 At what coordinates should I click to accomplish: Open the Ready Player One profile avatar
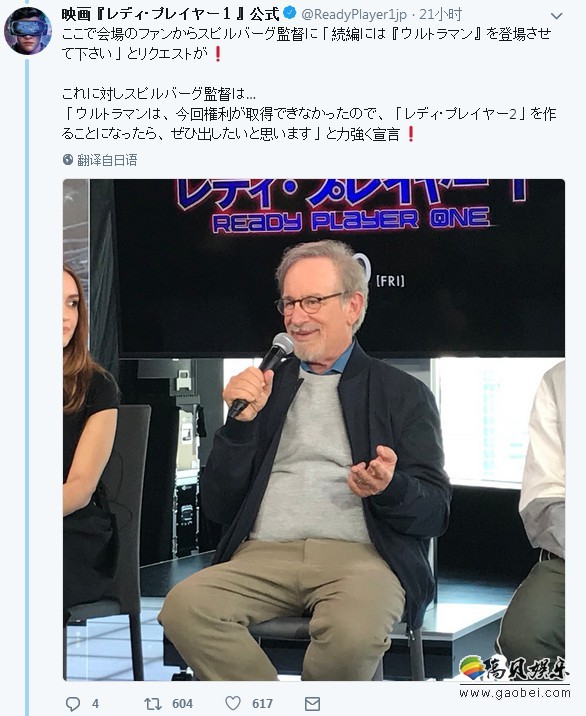point(28,31)
